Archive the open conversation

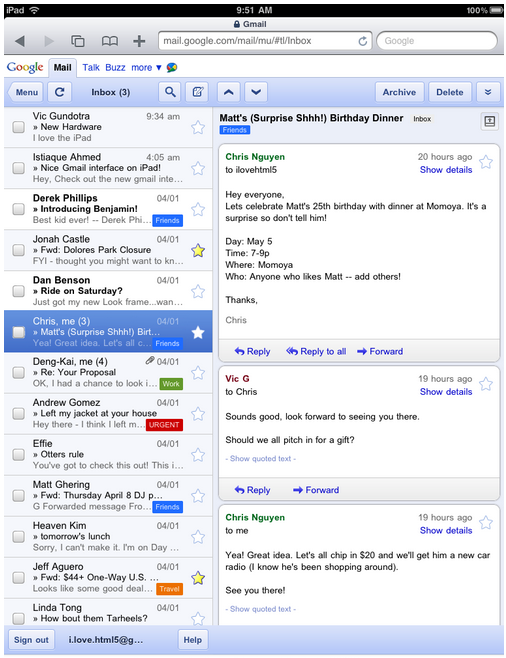pyautogui.click(x=399, y=92)
